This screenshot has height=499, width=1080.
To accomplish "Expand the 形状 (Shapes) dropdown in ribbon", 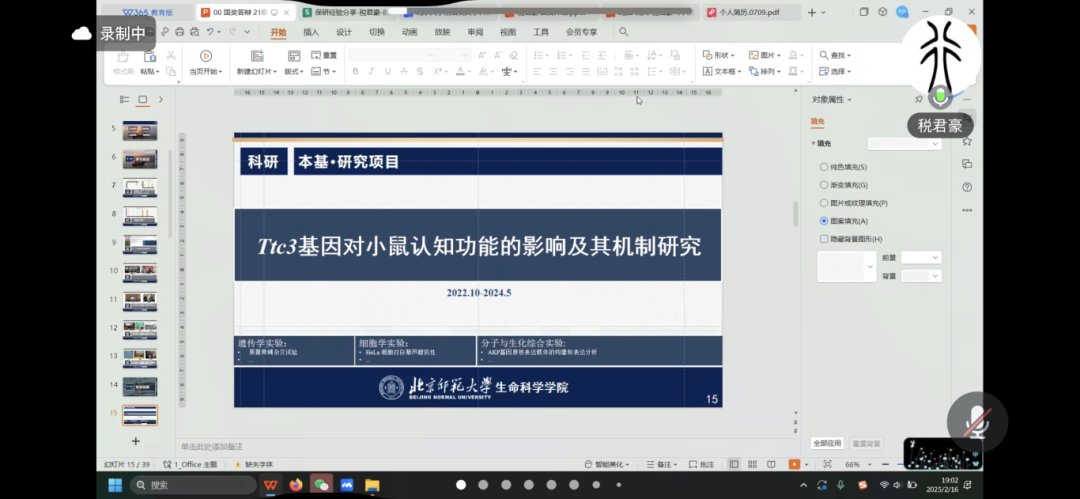I will tap(720, 55).
